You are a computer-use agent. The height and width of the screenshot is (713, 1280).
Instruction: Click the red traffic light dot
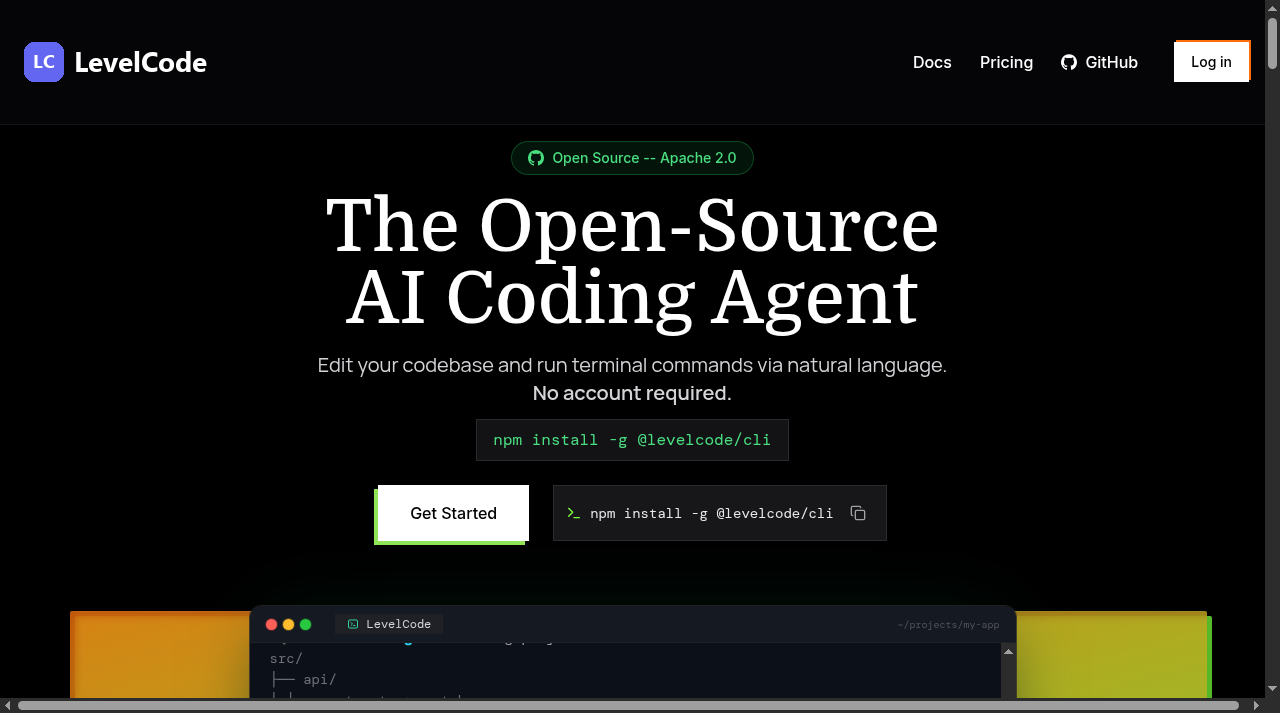click(271, 624)
